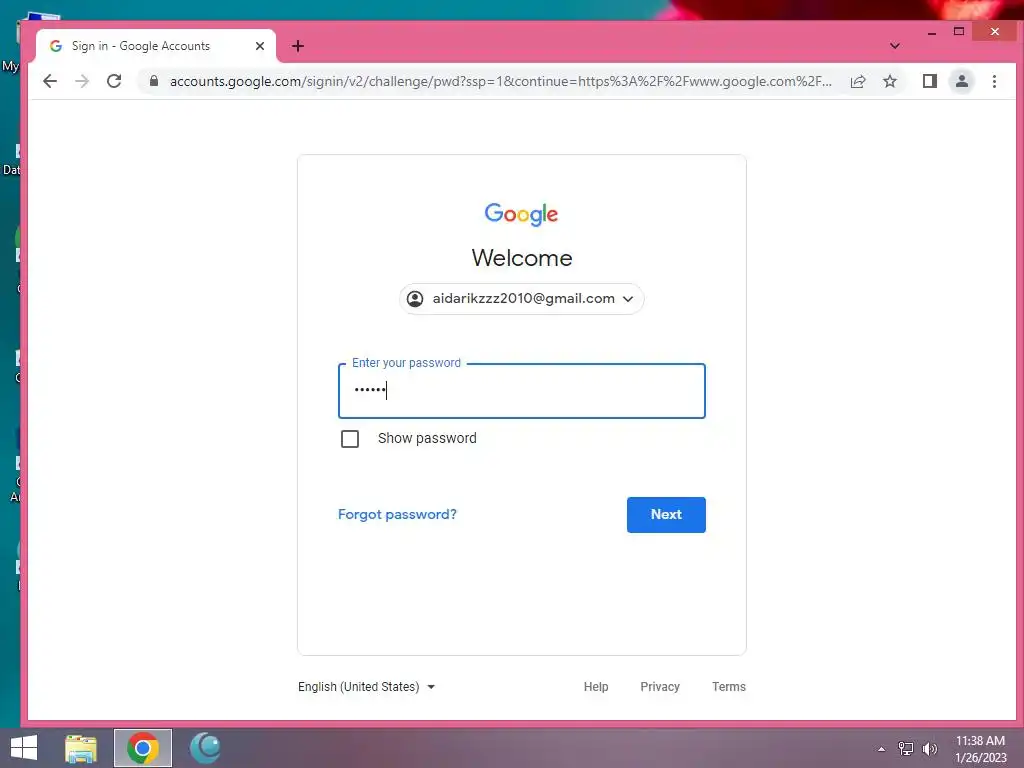Screen dimensions: 1024x768
Task: Open the Terms link
Action: [x=729, y=687]
